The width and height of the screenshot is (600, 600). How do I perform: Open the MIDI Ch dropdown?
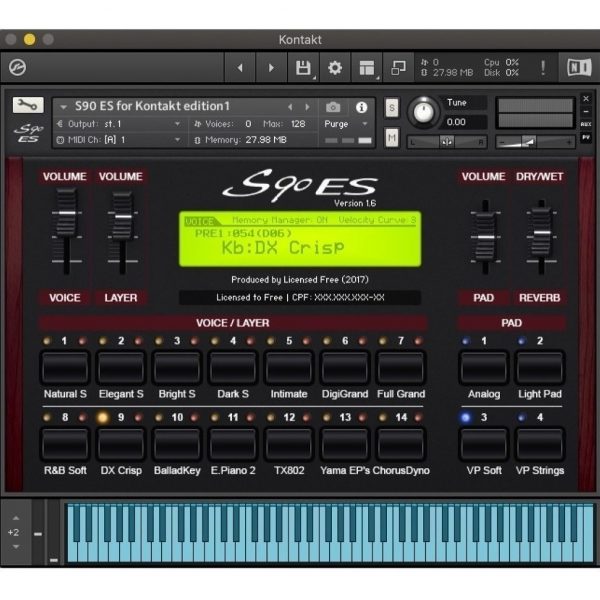tap(119, 140)
